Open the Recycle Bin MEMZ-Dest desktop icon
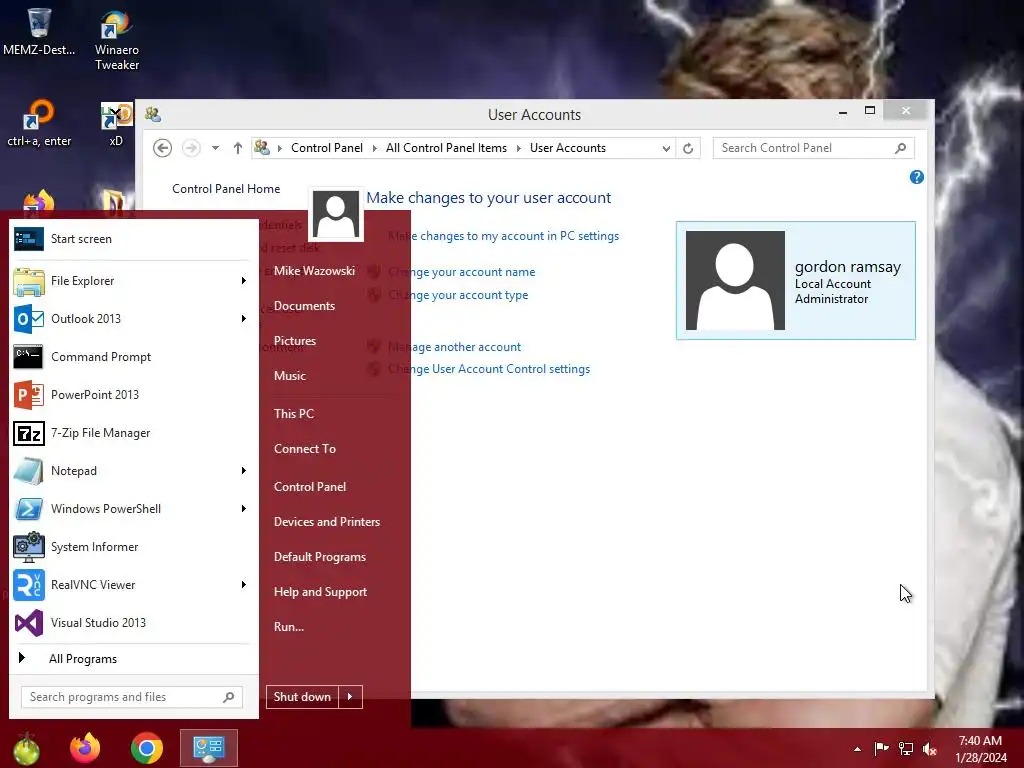The width and height of the screenshot is (1024, 768). pos(39,31)
